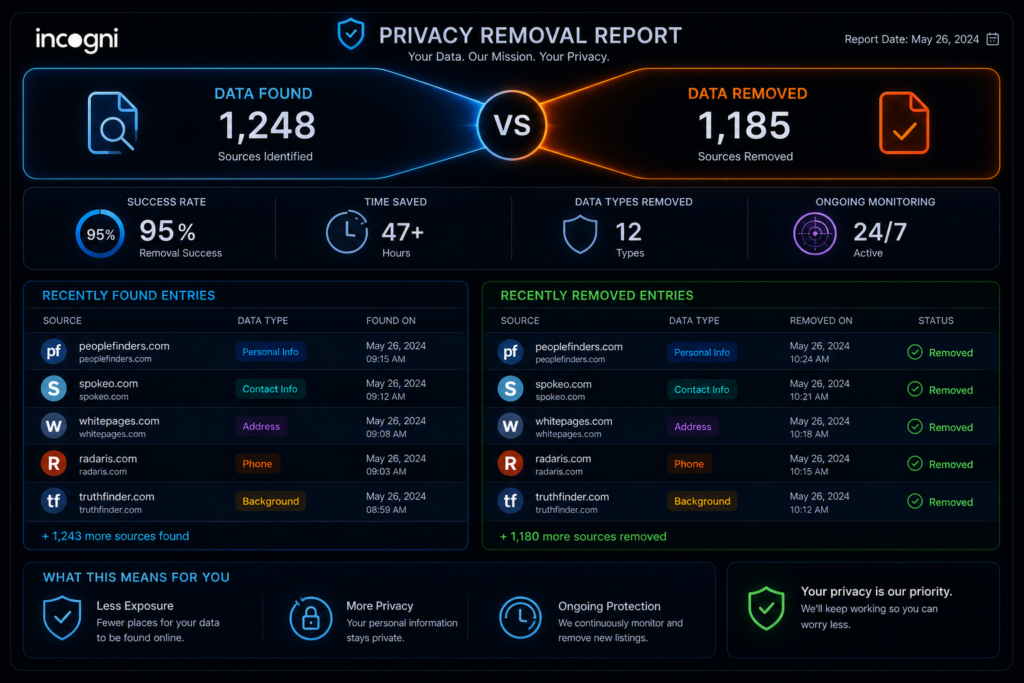Click the truthfinder tf icon in removed entries
Image resolution: width=1024 pixels, height=683 pixels.
tap(510, 501)
